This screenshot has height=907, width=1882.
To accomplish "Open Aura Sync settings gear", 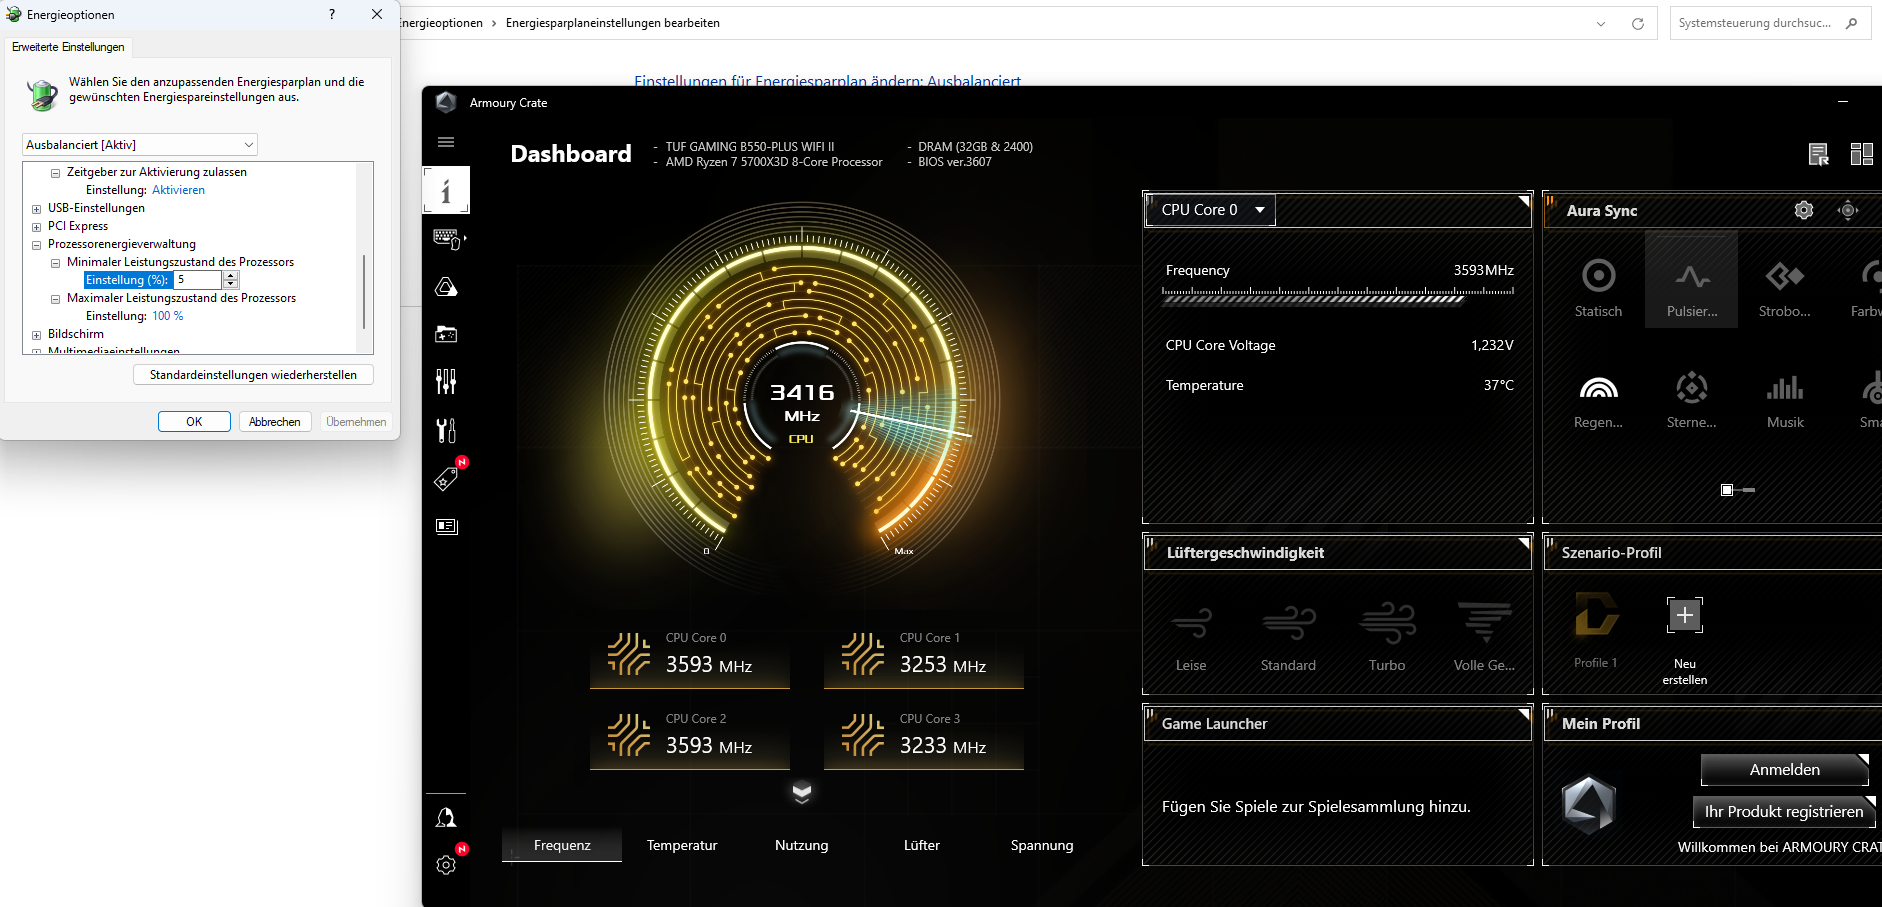I will point(1804,210).
